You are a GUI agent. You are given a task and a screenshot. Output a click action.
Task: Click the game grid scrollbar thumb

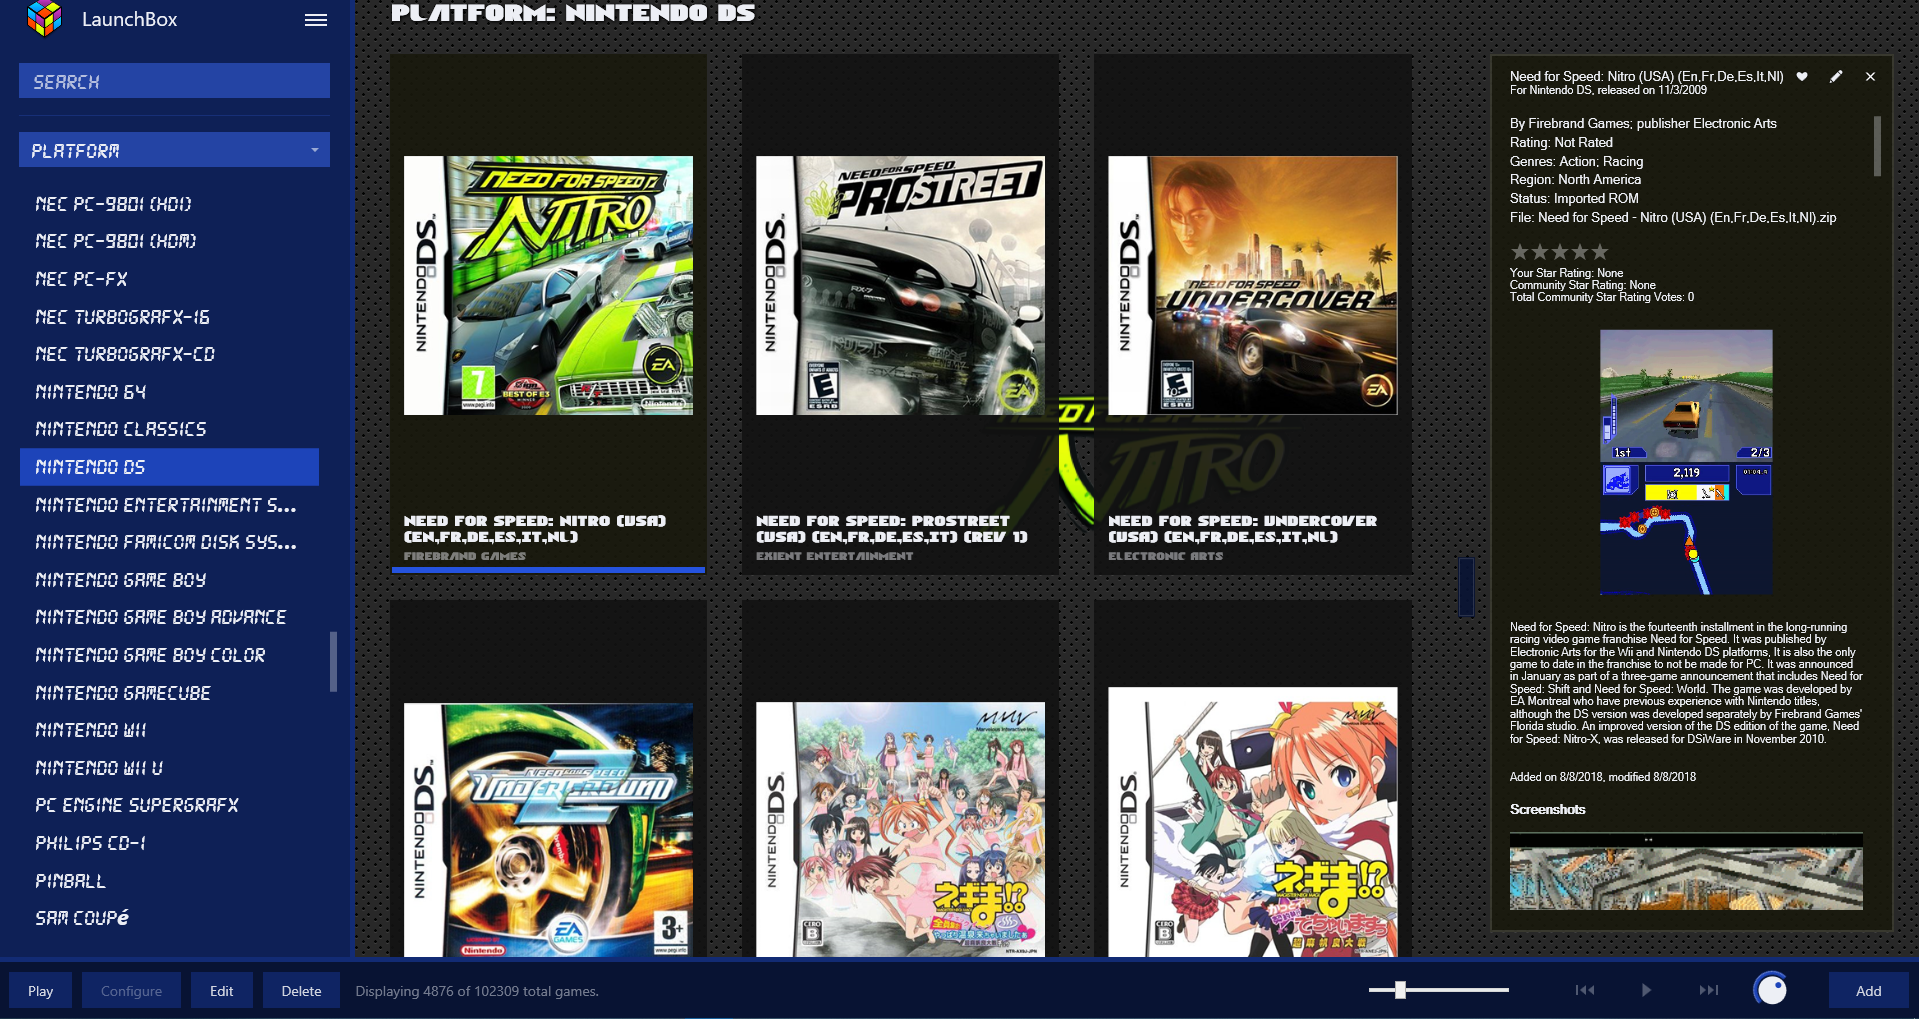pos(1466,587)
